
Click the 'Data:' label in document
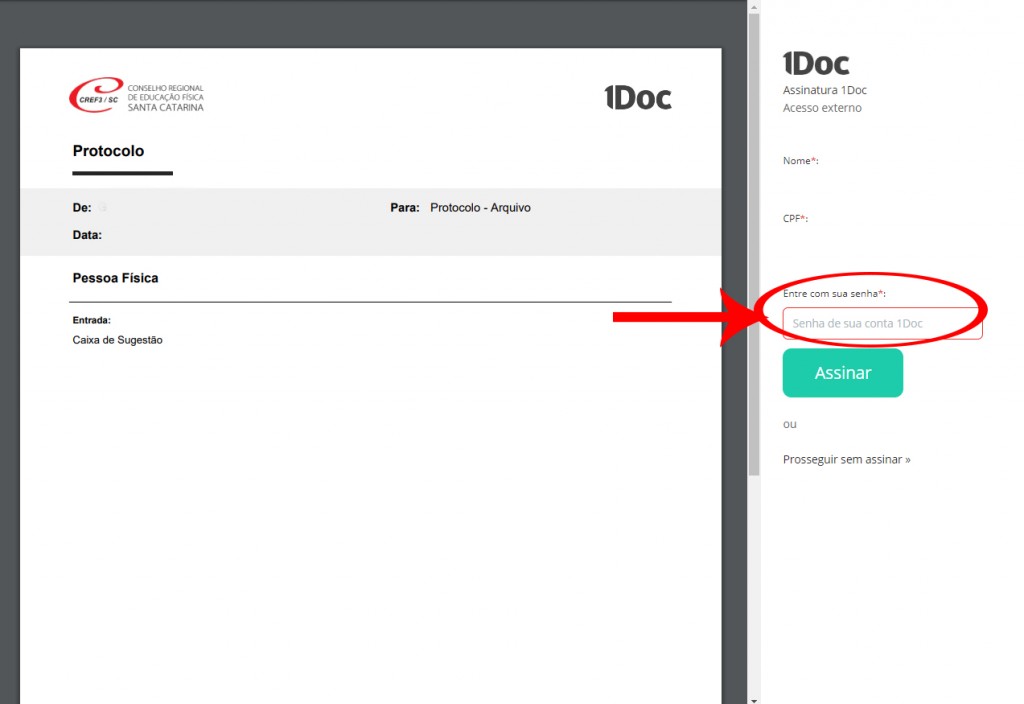(x=87, y=235)
